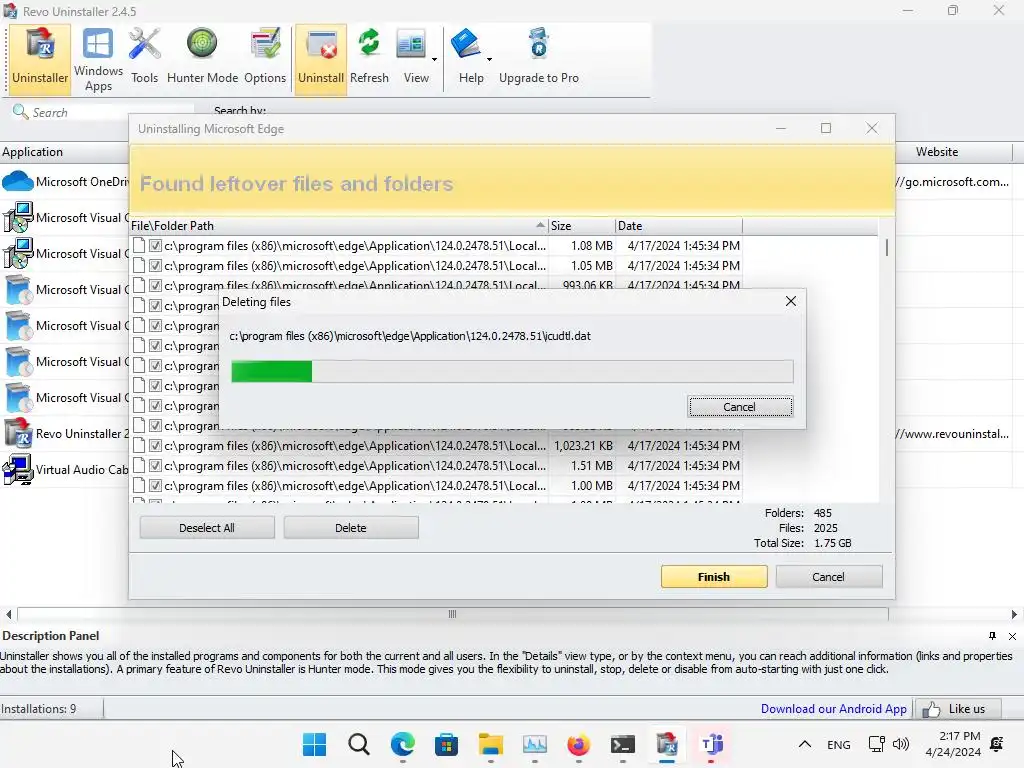Uncheck the leftover file sized 1.51 MB
Screen dimensions: 1024x768
pyautogui.click(x=155, y=466)
